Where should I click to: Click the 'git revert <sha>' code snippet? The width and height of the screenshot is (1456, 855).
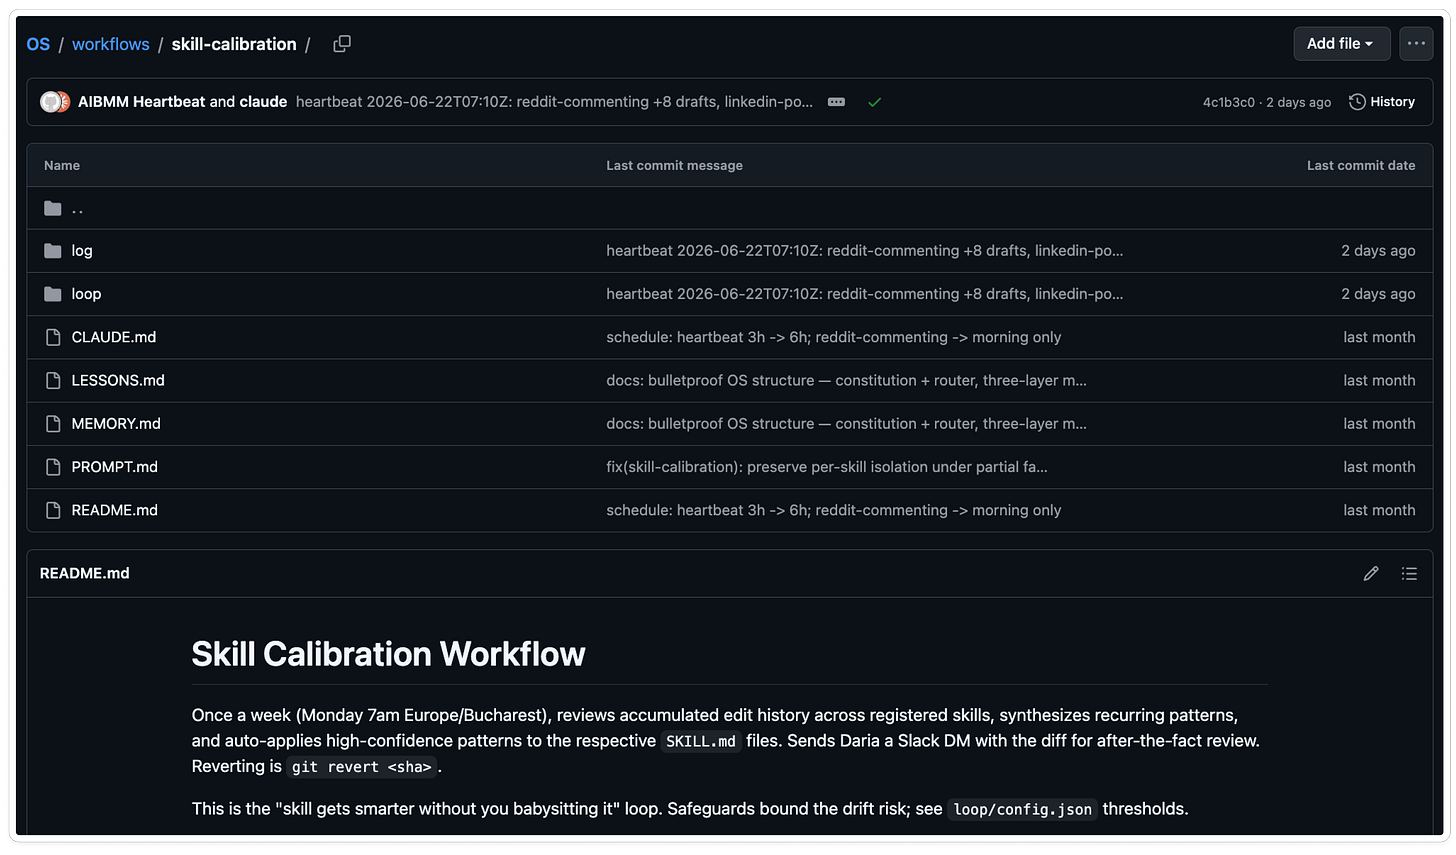(x=362, y=767)
